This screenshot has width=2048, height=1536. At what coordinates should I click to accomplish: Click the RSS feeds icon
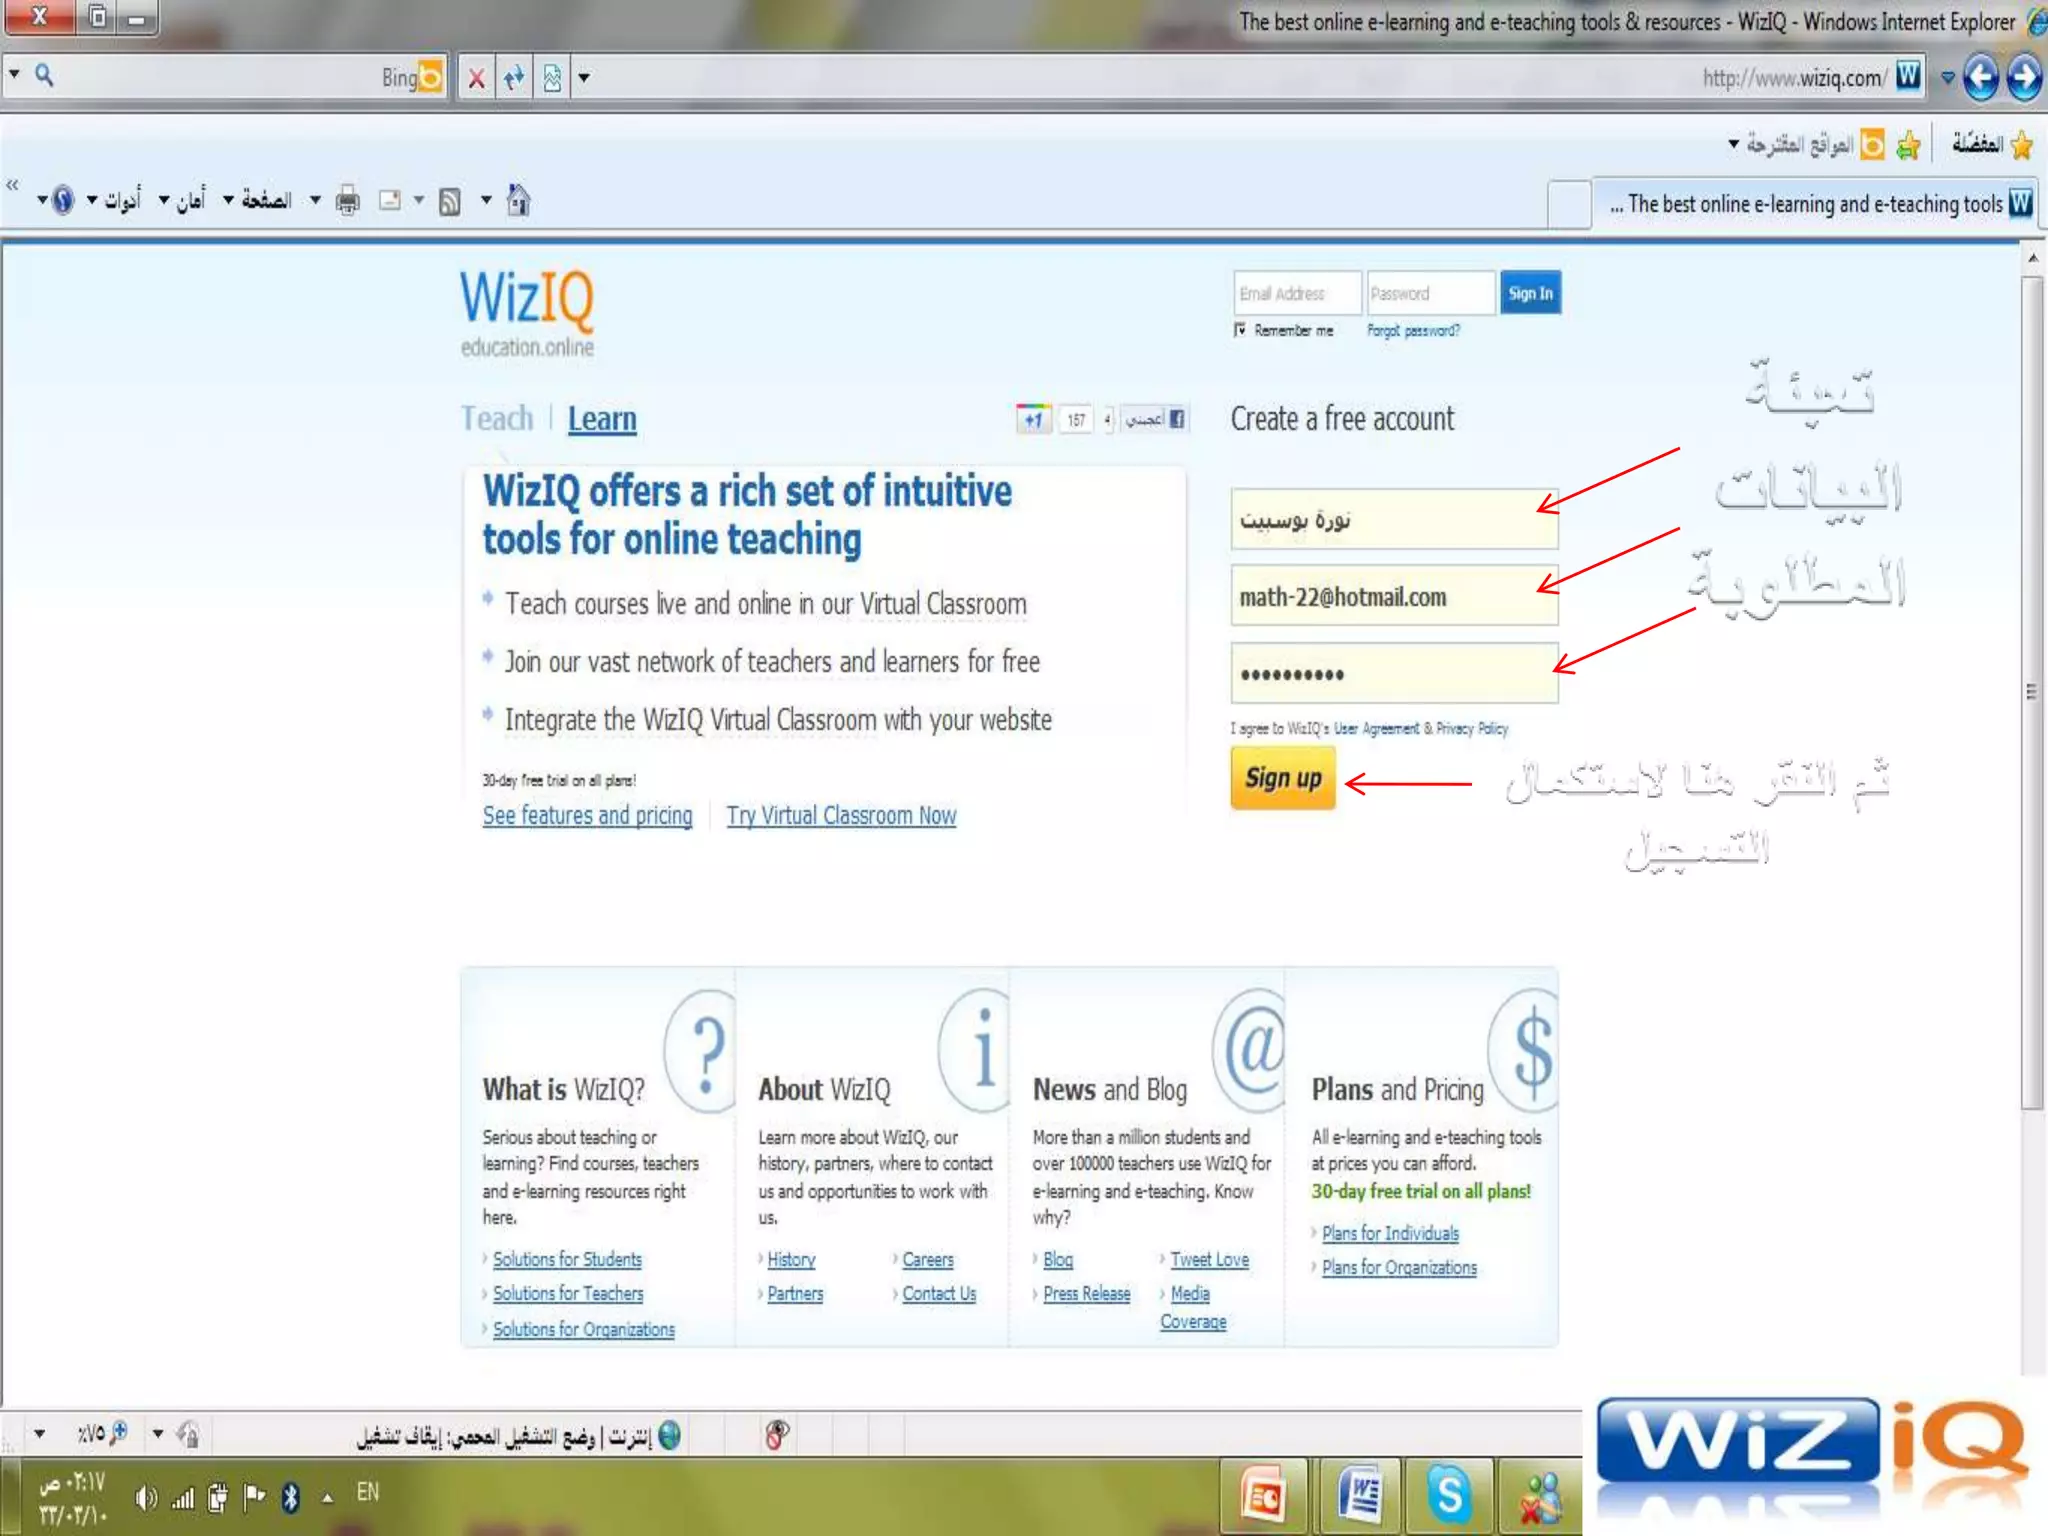(x=450, y=201)
